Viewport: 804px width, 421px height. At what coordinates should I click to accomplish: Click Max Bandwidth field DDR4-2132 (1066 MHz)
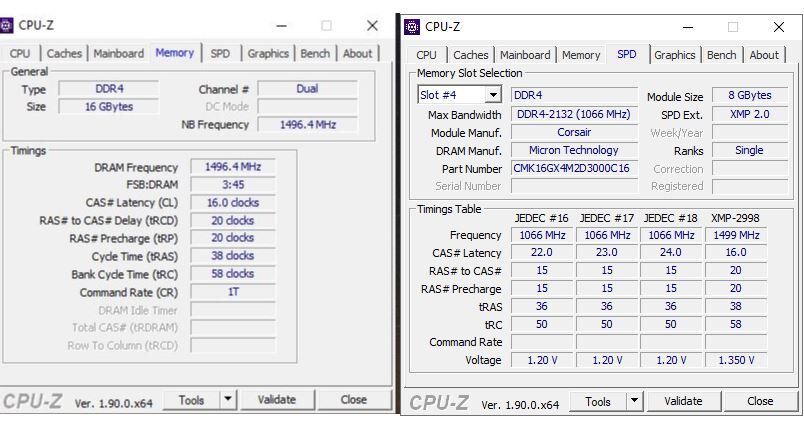coord(574,114)
